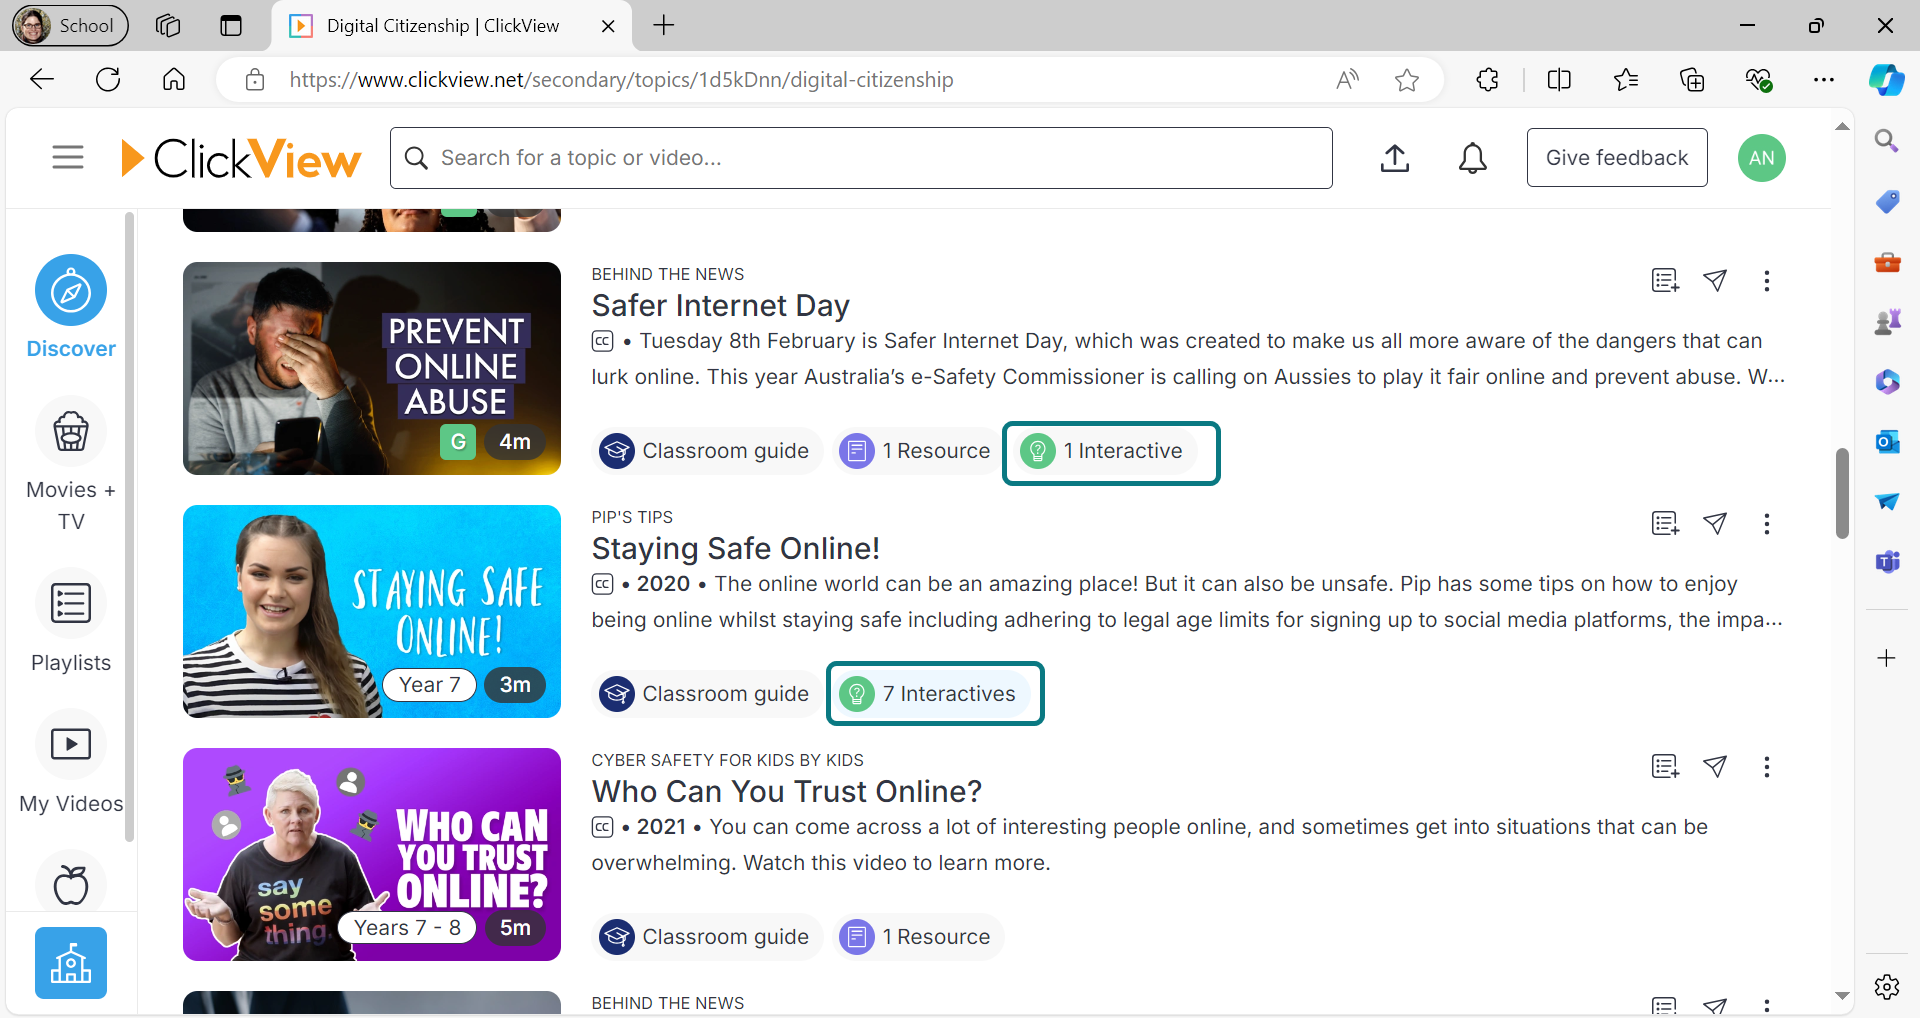Open browser Workspaces icon
1920x1018 pixels.
[168, 26]
